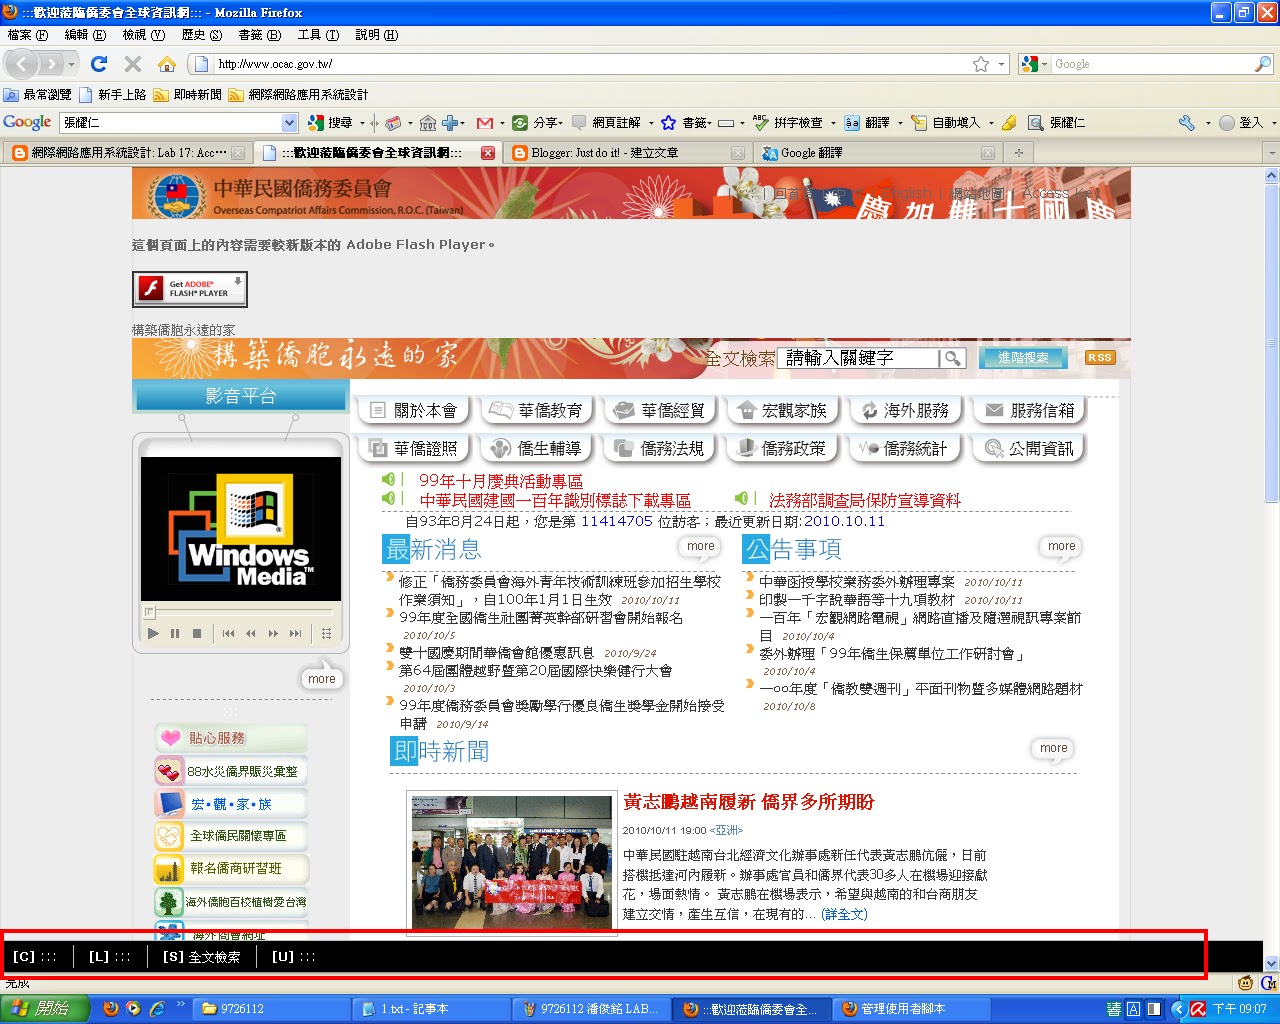The width and height of the screenshot is (1280, 1024).
Task: Expand the Google toolbar search box dropdown
Action: 289,123
